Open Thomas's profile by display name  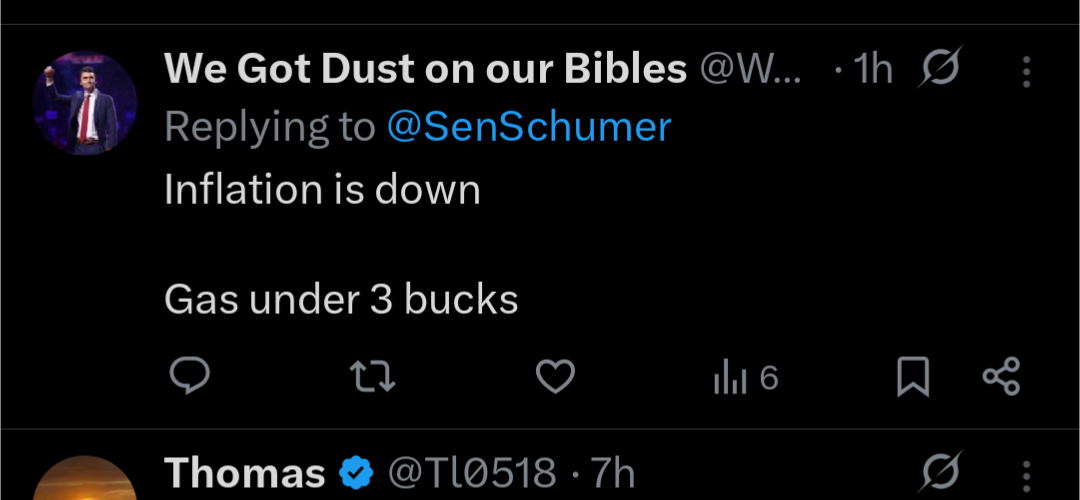(244, 473)
